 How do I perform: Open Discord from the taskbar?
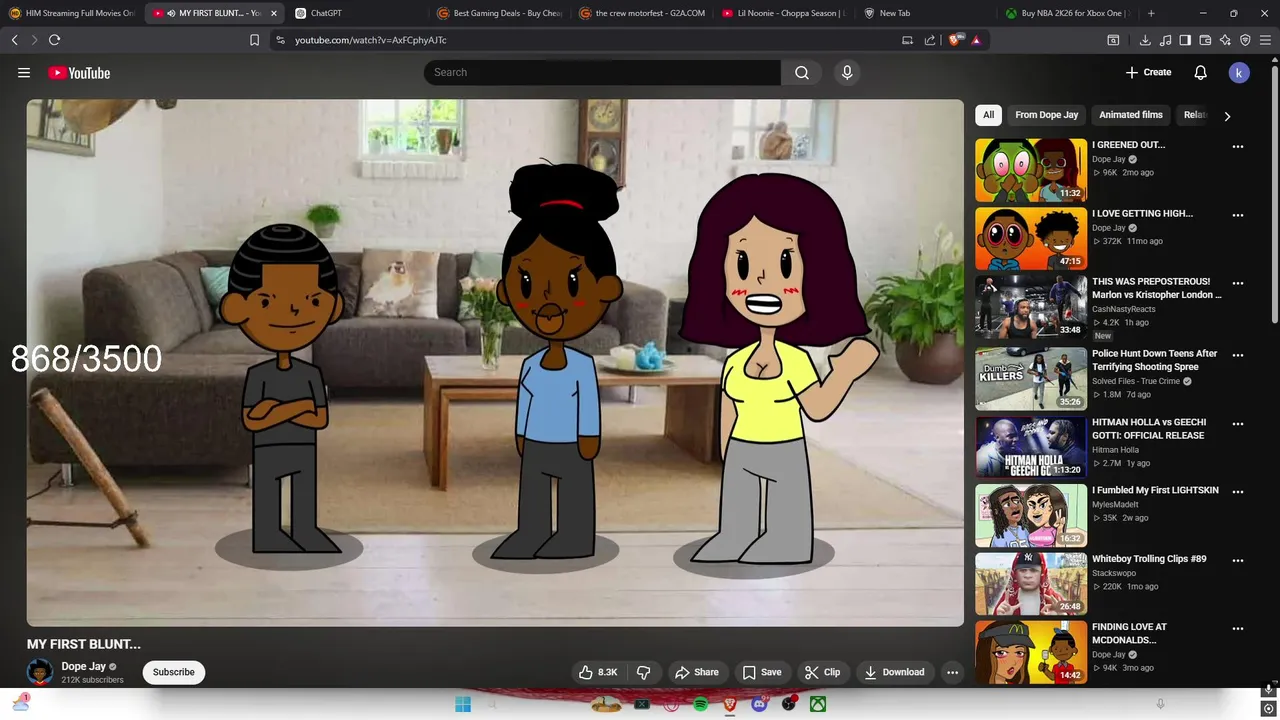coord(759,704)
